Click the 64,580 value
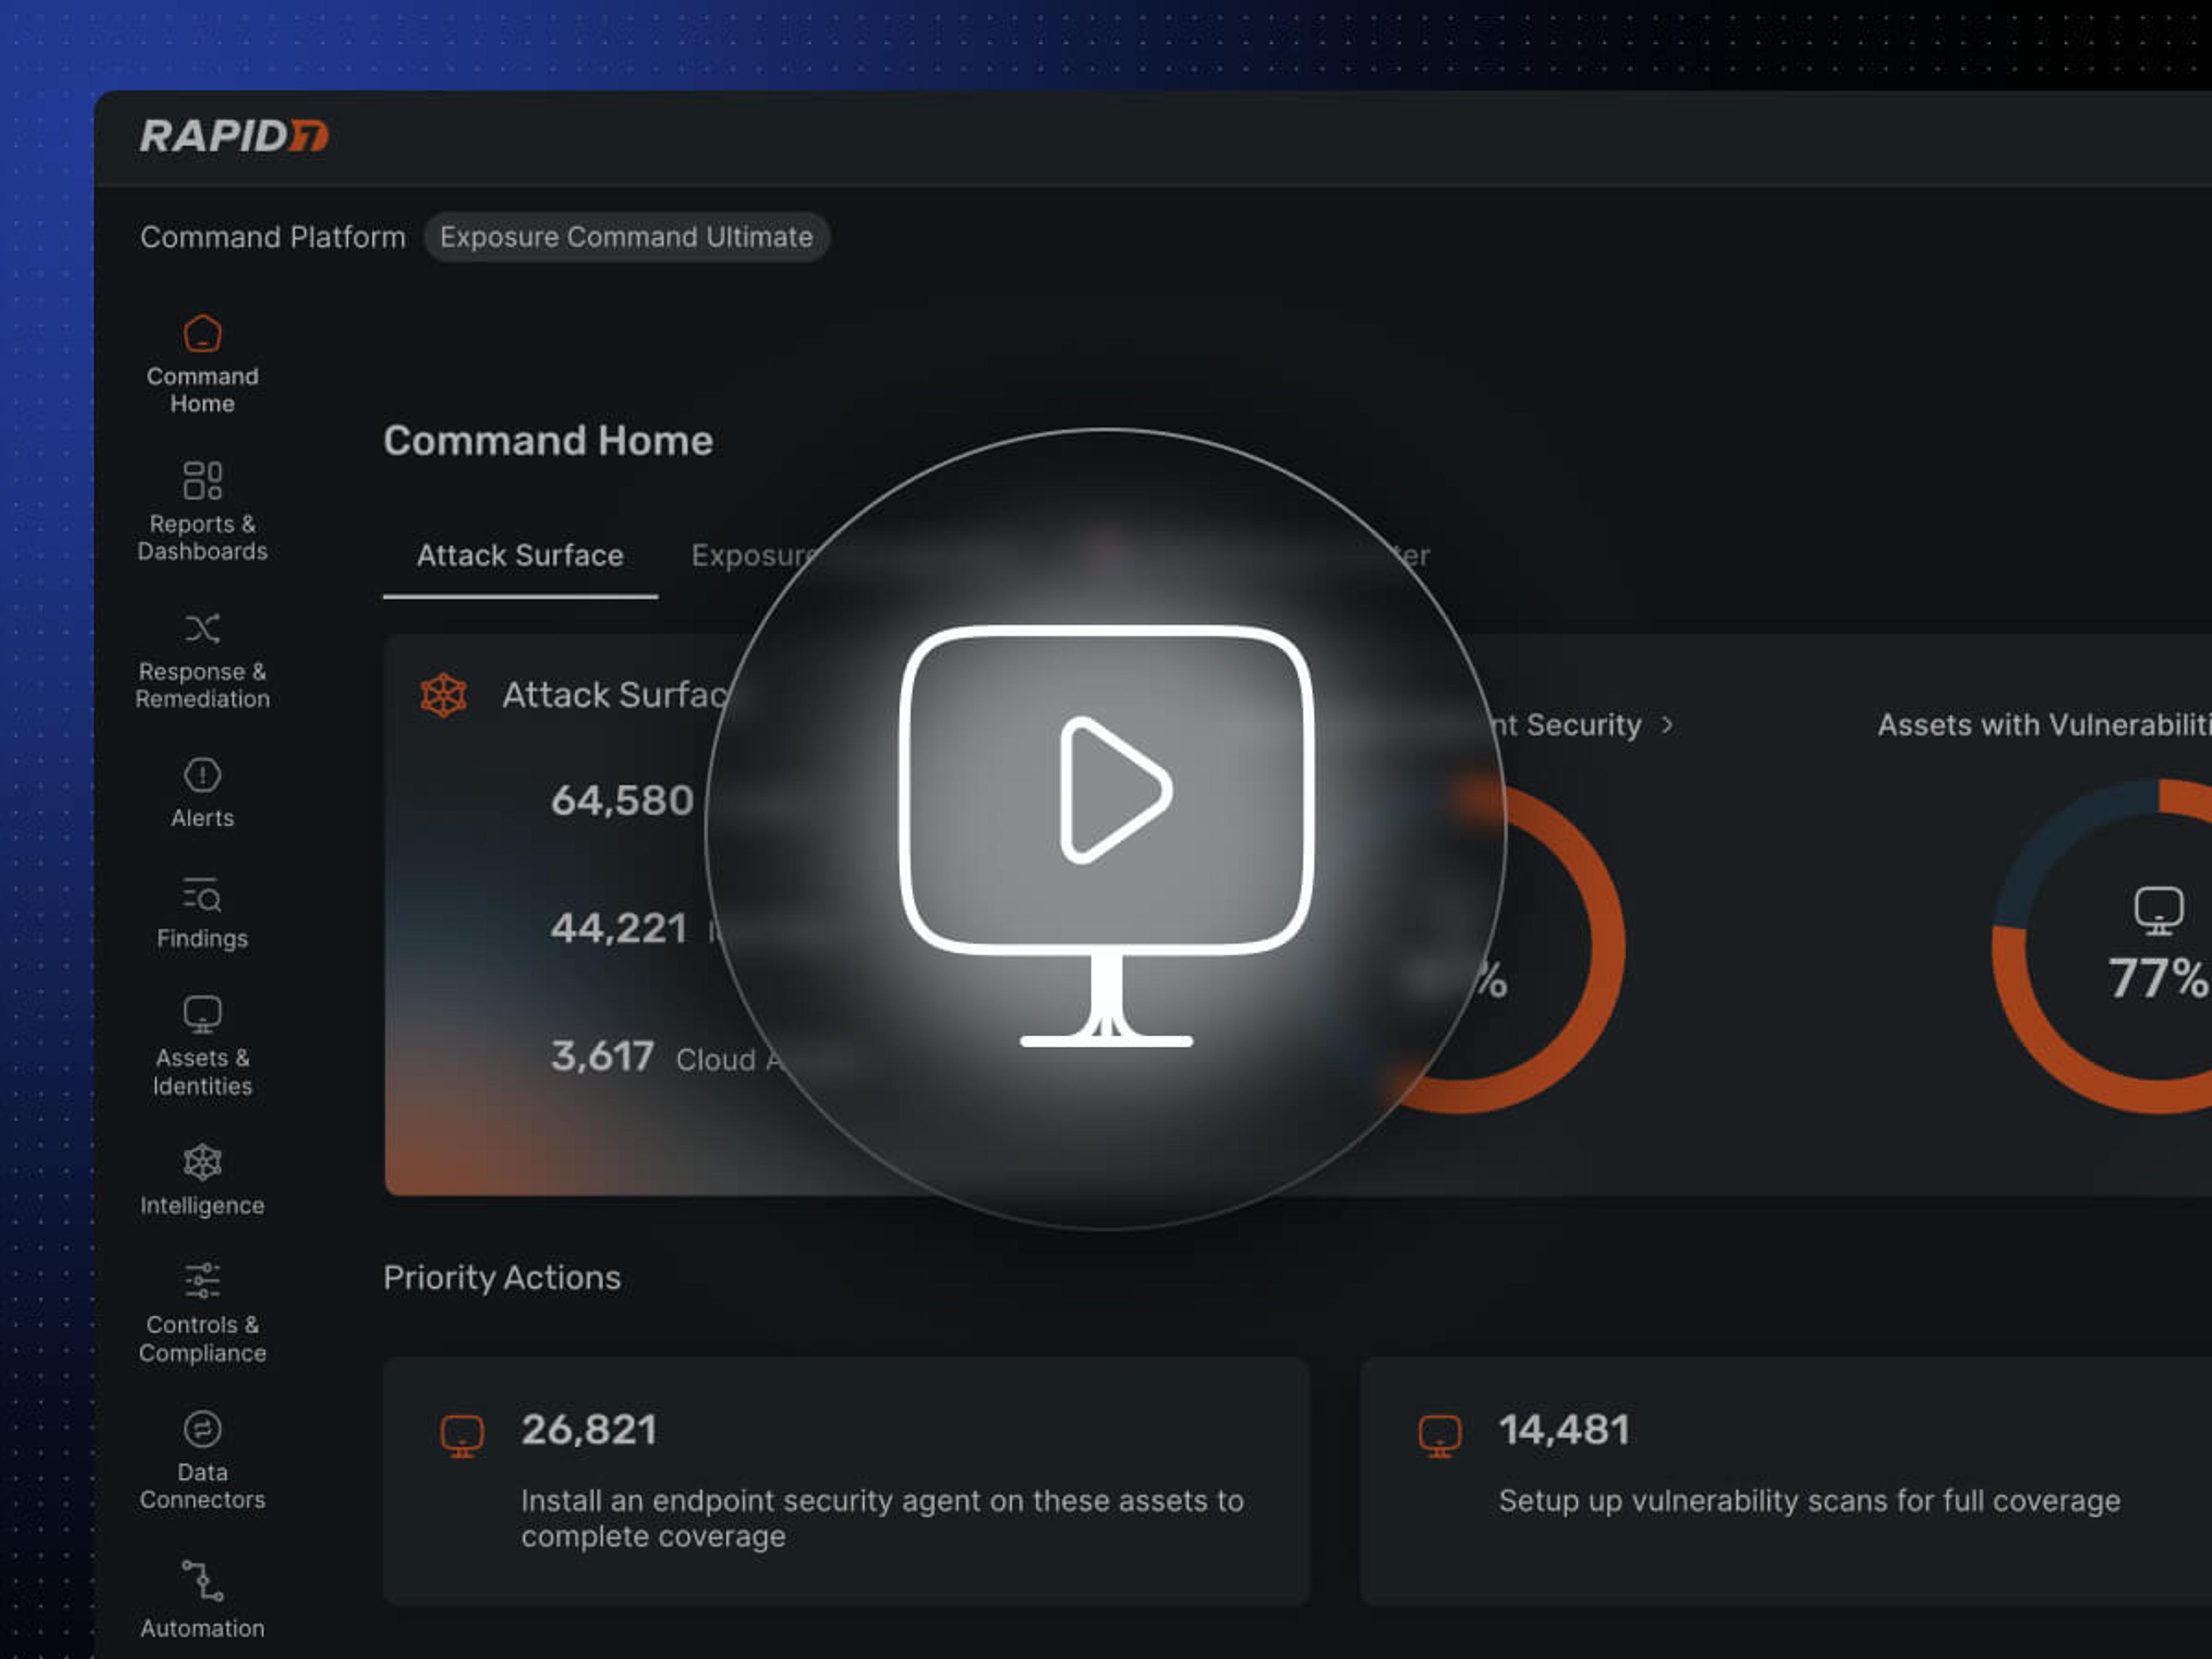This screenshot has height=1659, width=2212. click(x=622, y=801)
